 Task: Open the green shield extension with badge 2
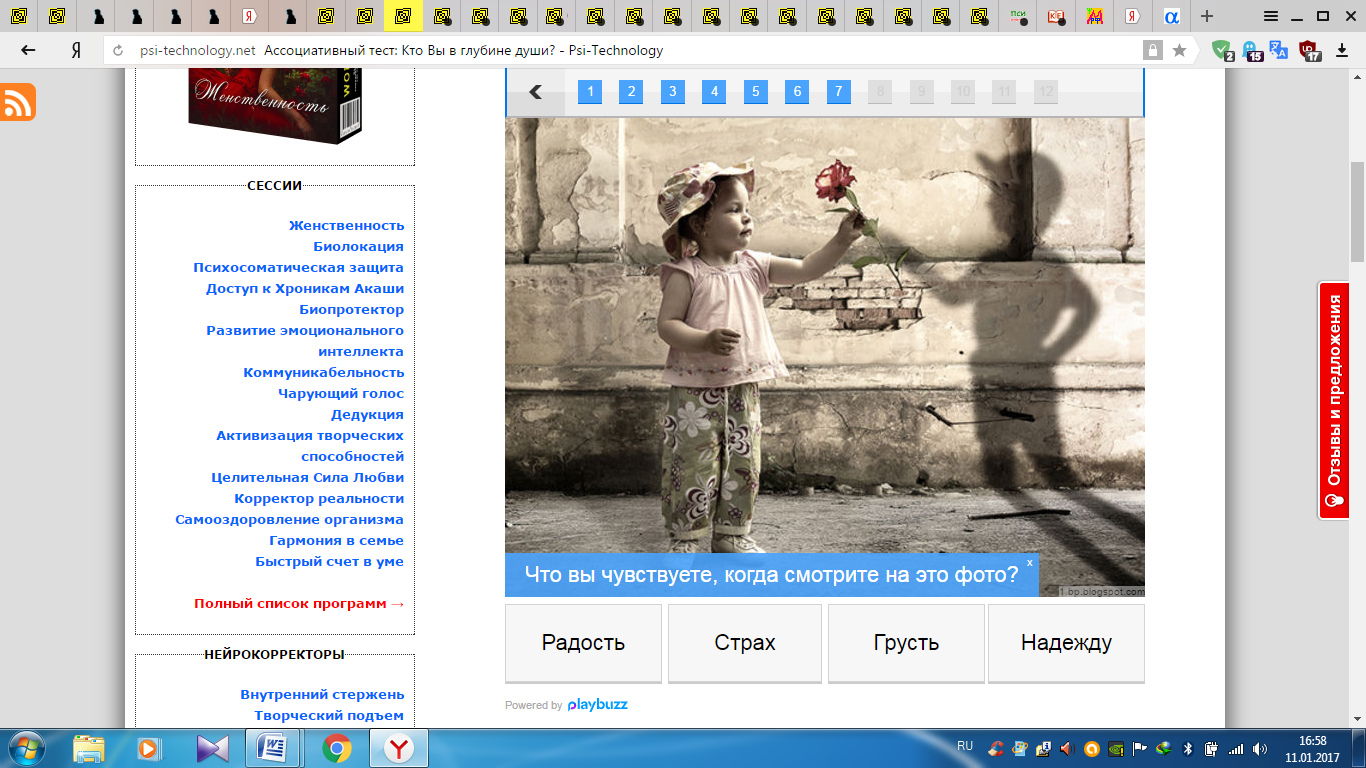coord(1222,50)
